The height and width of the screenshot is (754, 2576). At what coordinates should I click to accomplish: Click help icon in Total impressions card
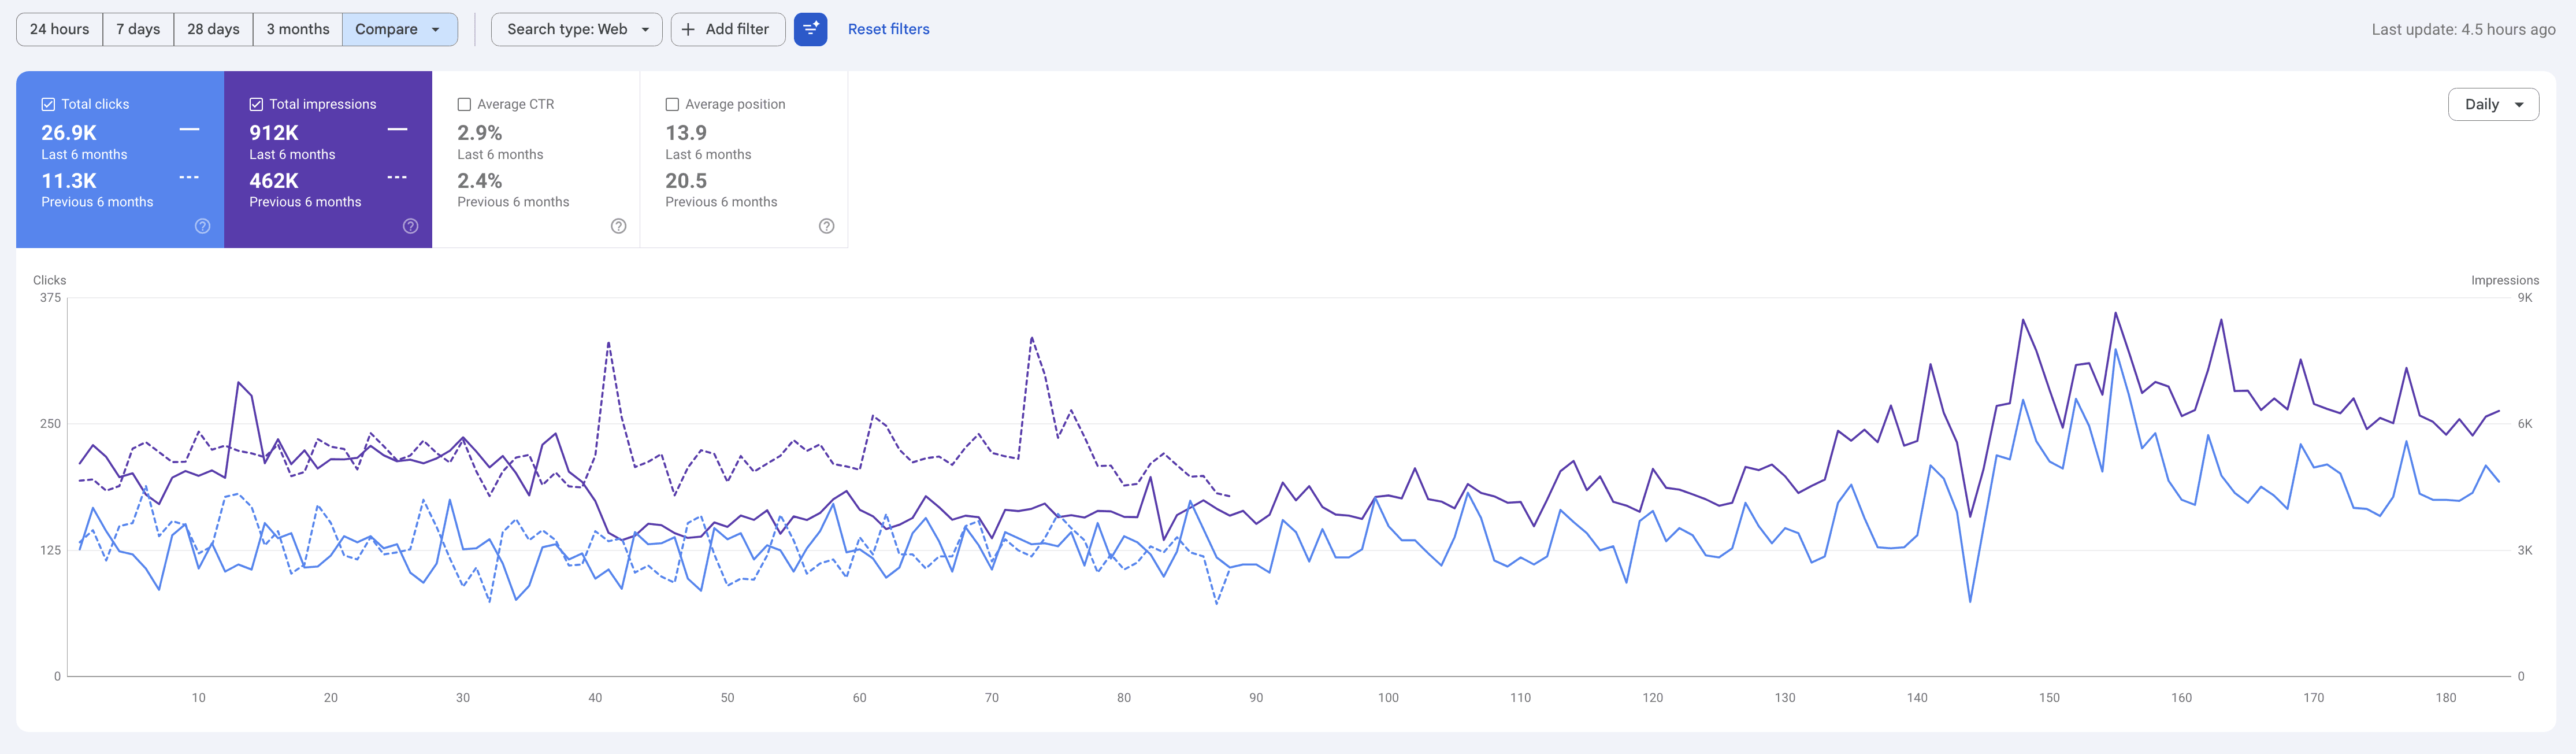(x=411, y=226)
